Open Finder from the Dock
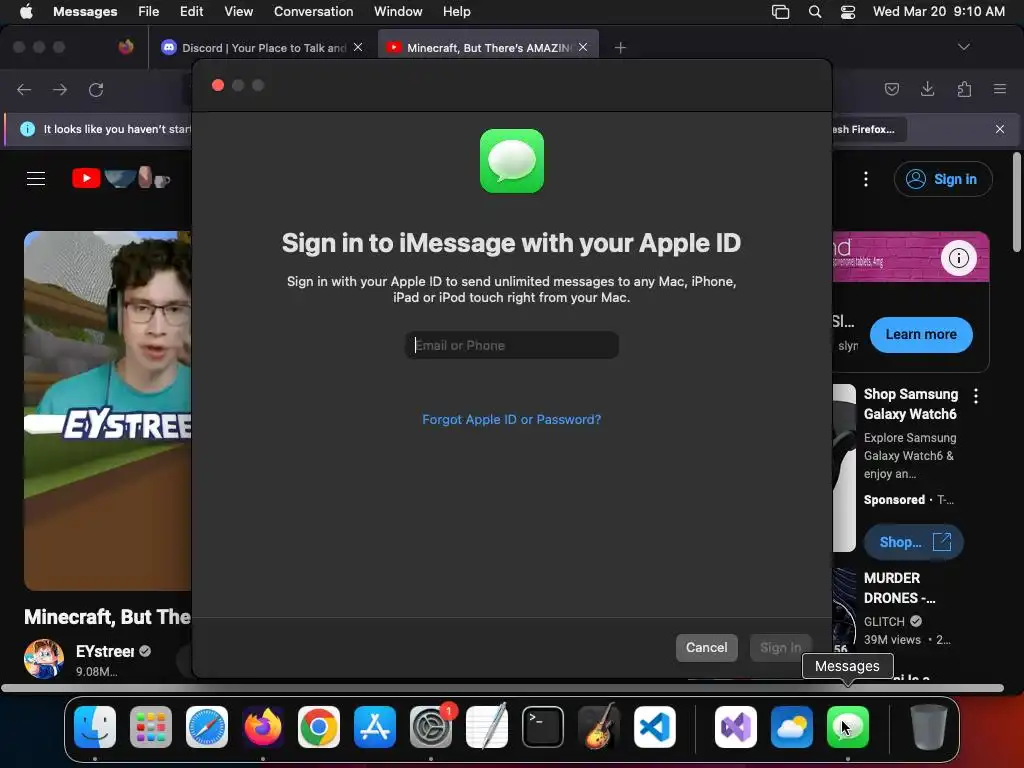This screenshot has height=768, width=1024. pos(95,727)
